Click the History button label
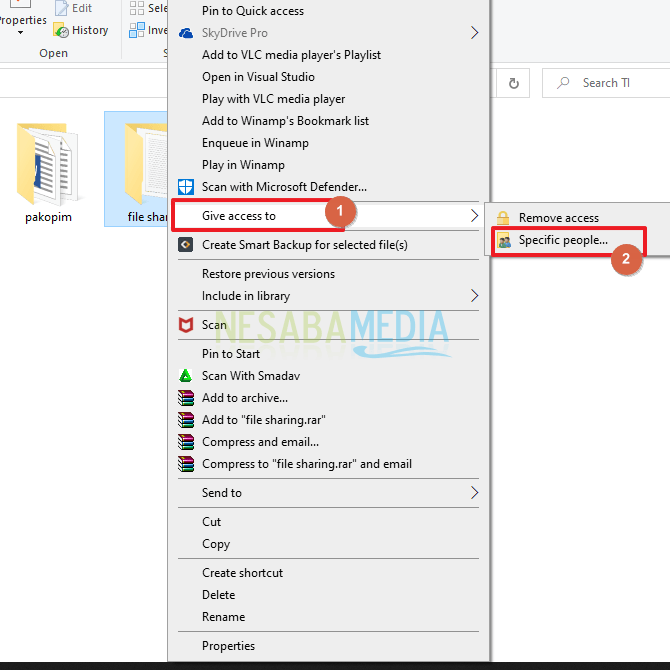670x670 pixels. point(90,30)
